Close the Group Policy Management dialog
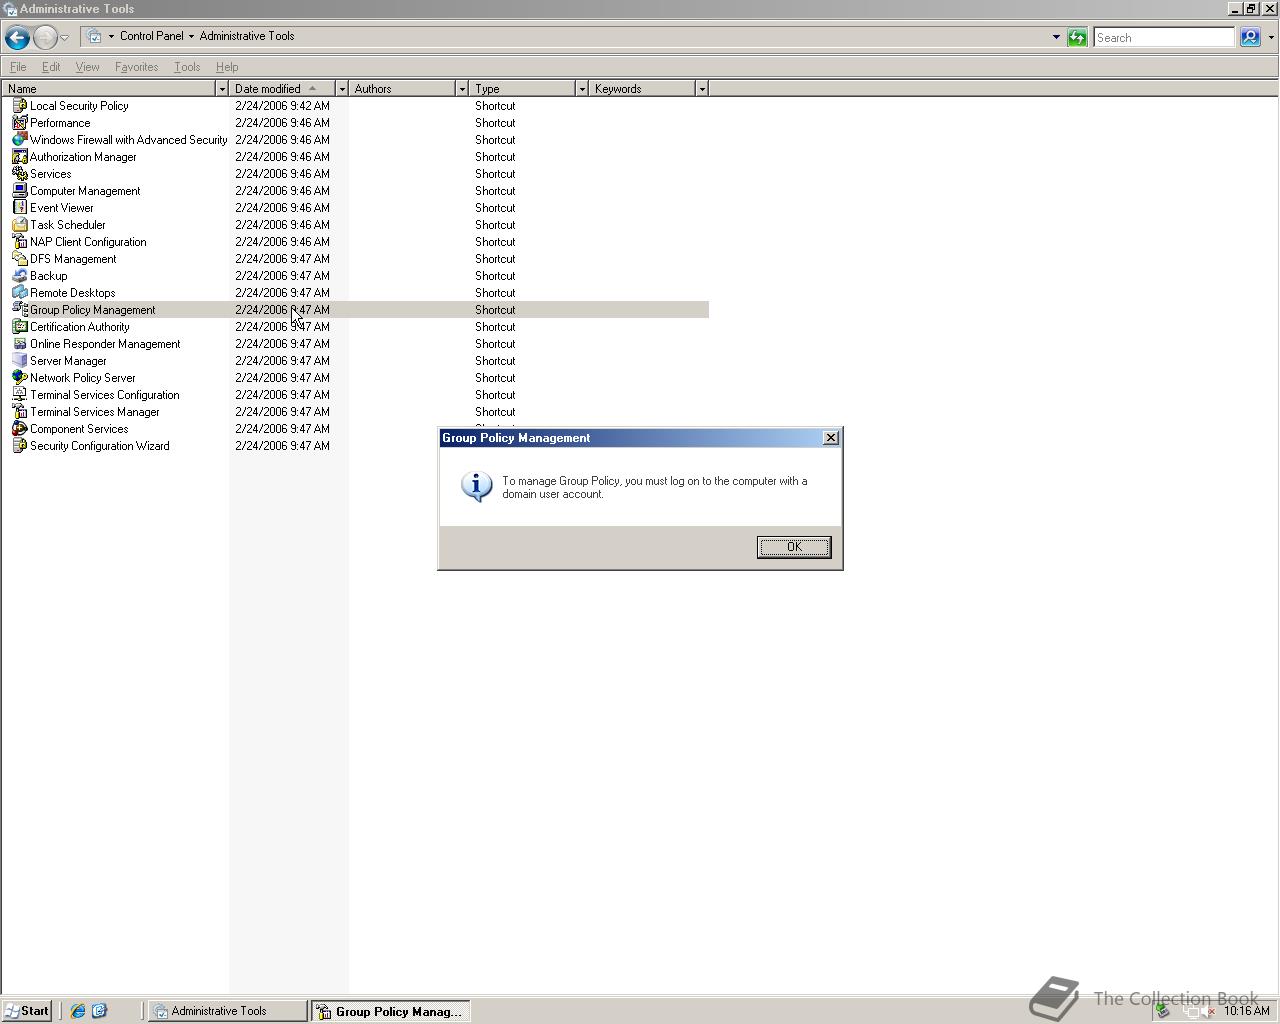 pyautogui.click(x=830, y=438)
